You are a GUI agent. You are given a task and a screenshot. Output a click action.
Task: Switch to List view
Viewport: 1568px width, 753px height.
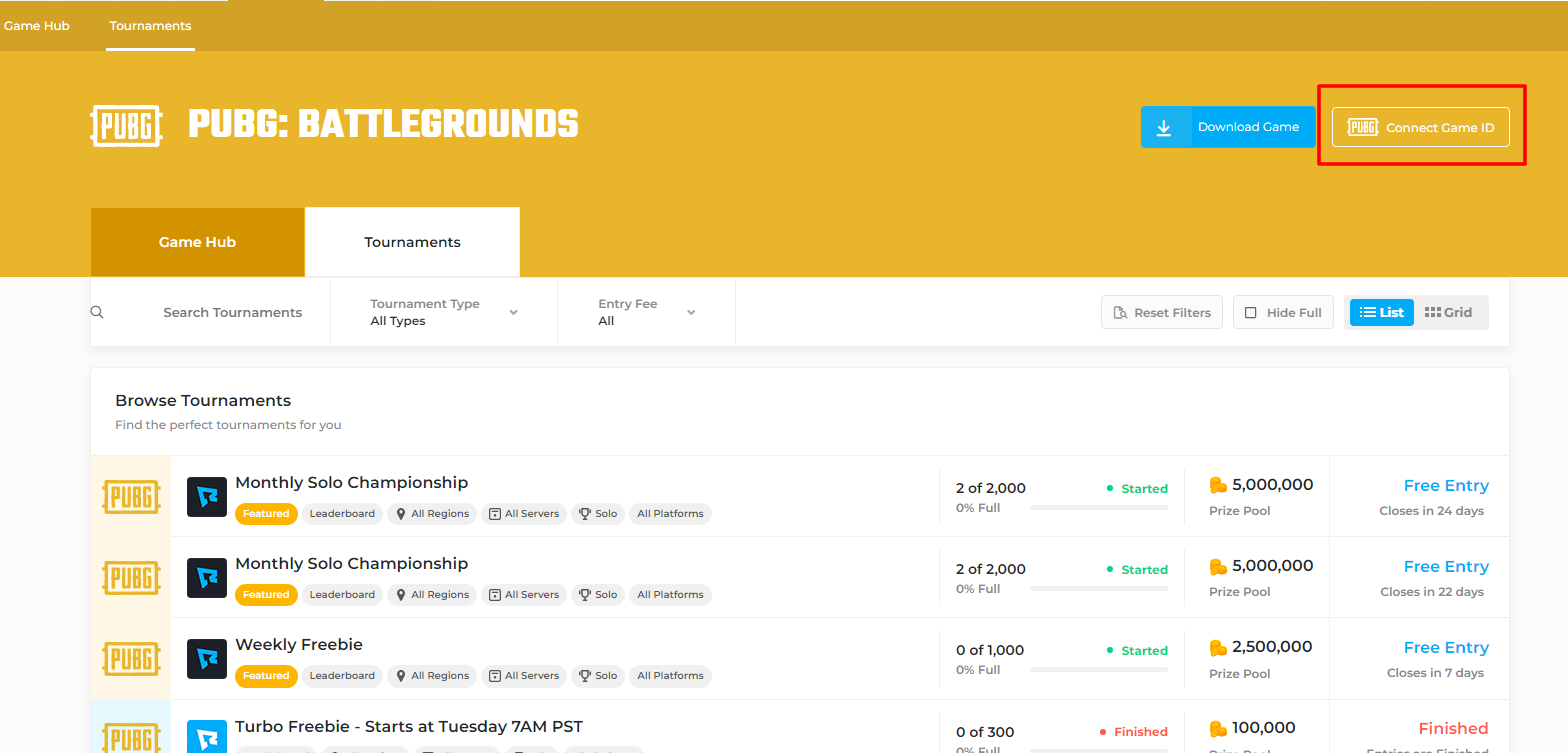pyautogui.click(x=1382, y=312)
